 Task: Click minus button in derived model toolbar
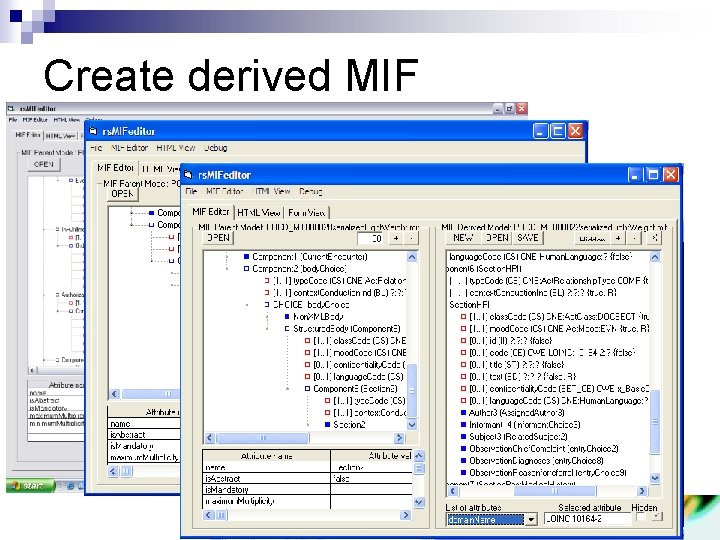pos(634,237)
